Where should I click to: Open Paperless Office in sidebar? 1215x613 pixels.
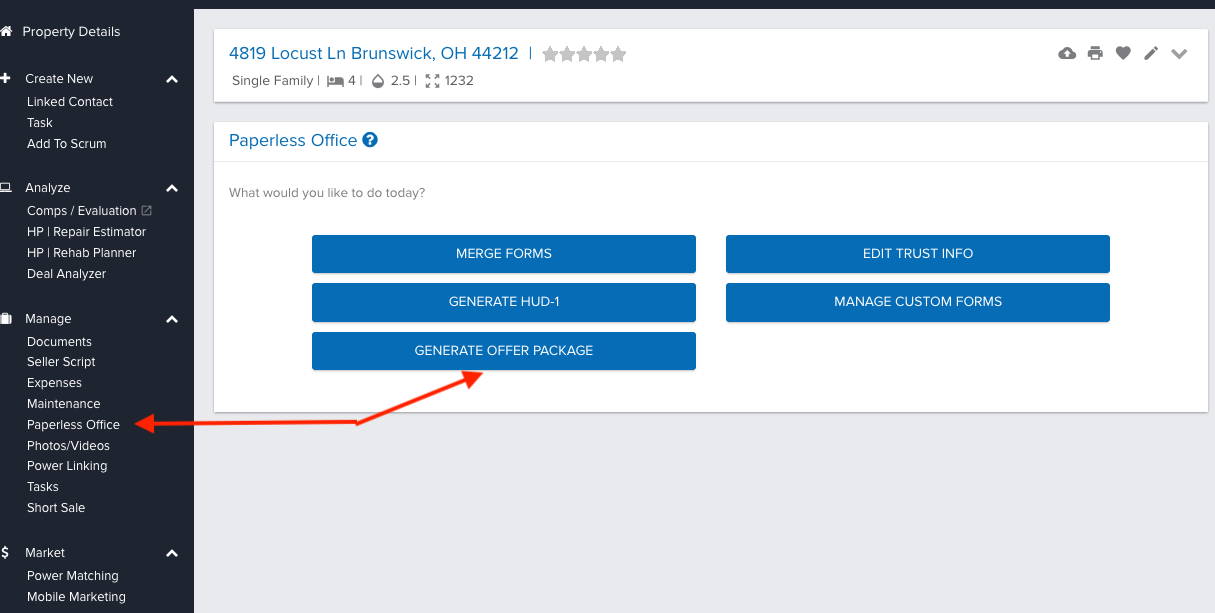click(x=73, y=425)
